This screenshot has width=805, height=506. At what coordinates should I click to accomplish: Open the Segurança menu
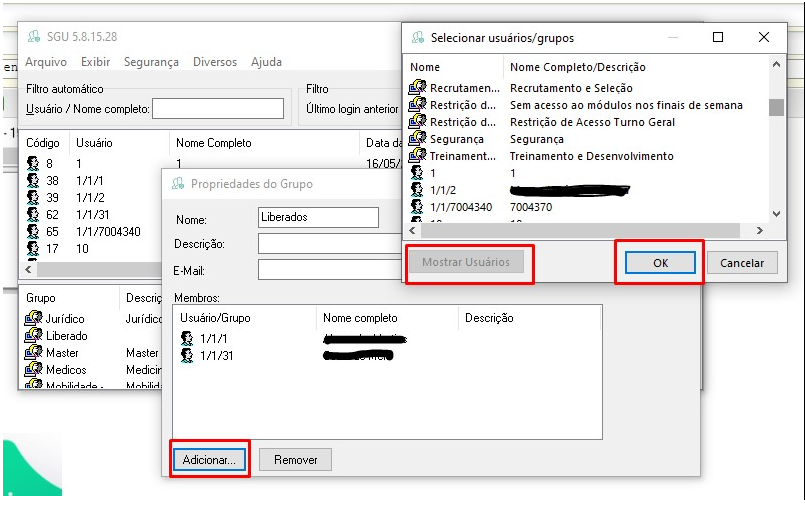(x=151, y=62)
